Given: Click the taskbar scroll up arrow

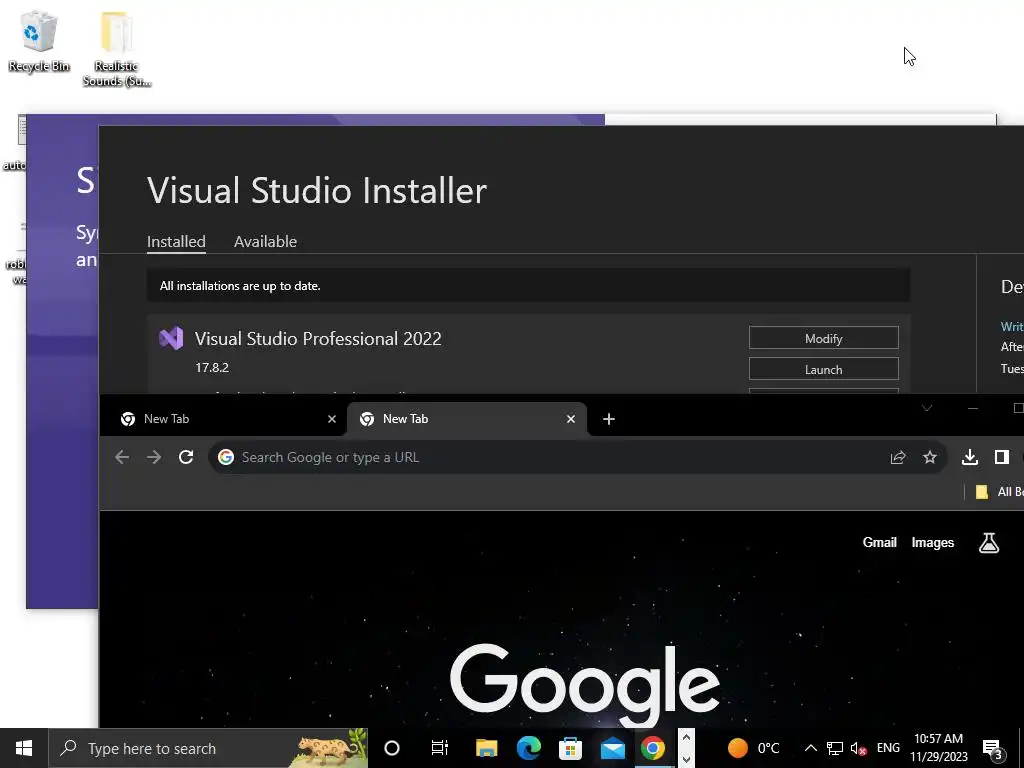Looking at the screenshot, I should tap(686, 737).
